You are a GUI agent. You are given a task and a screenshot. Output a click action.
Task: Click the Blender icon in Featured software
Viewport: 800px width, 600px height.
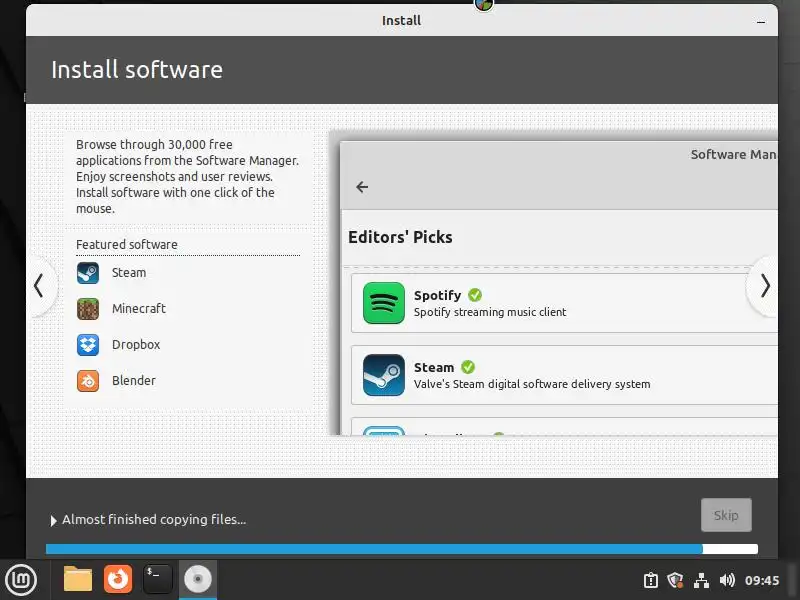click(x=88, y=381)
